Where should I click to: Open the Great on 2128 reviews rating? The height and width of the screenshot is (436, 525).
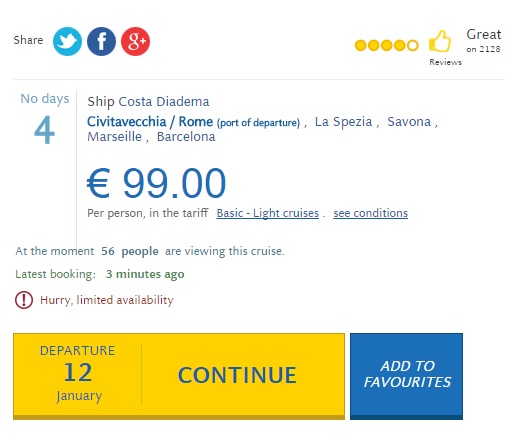pyautogui.click(x=483, y=41)
